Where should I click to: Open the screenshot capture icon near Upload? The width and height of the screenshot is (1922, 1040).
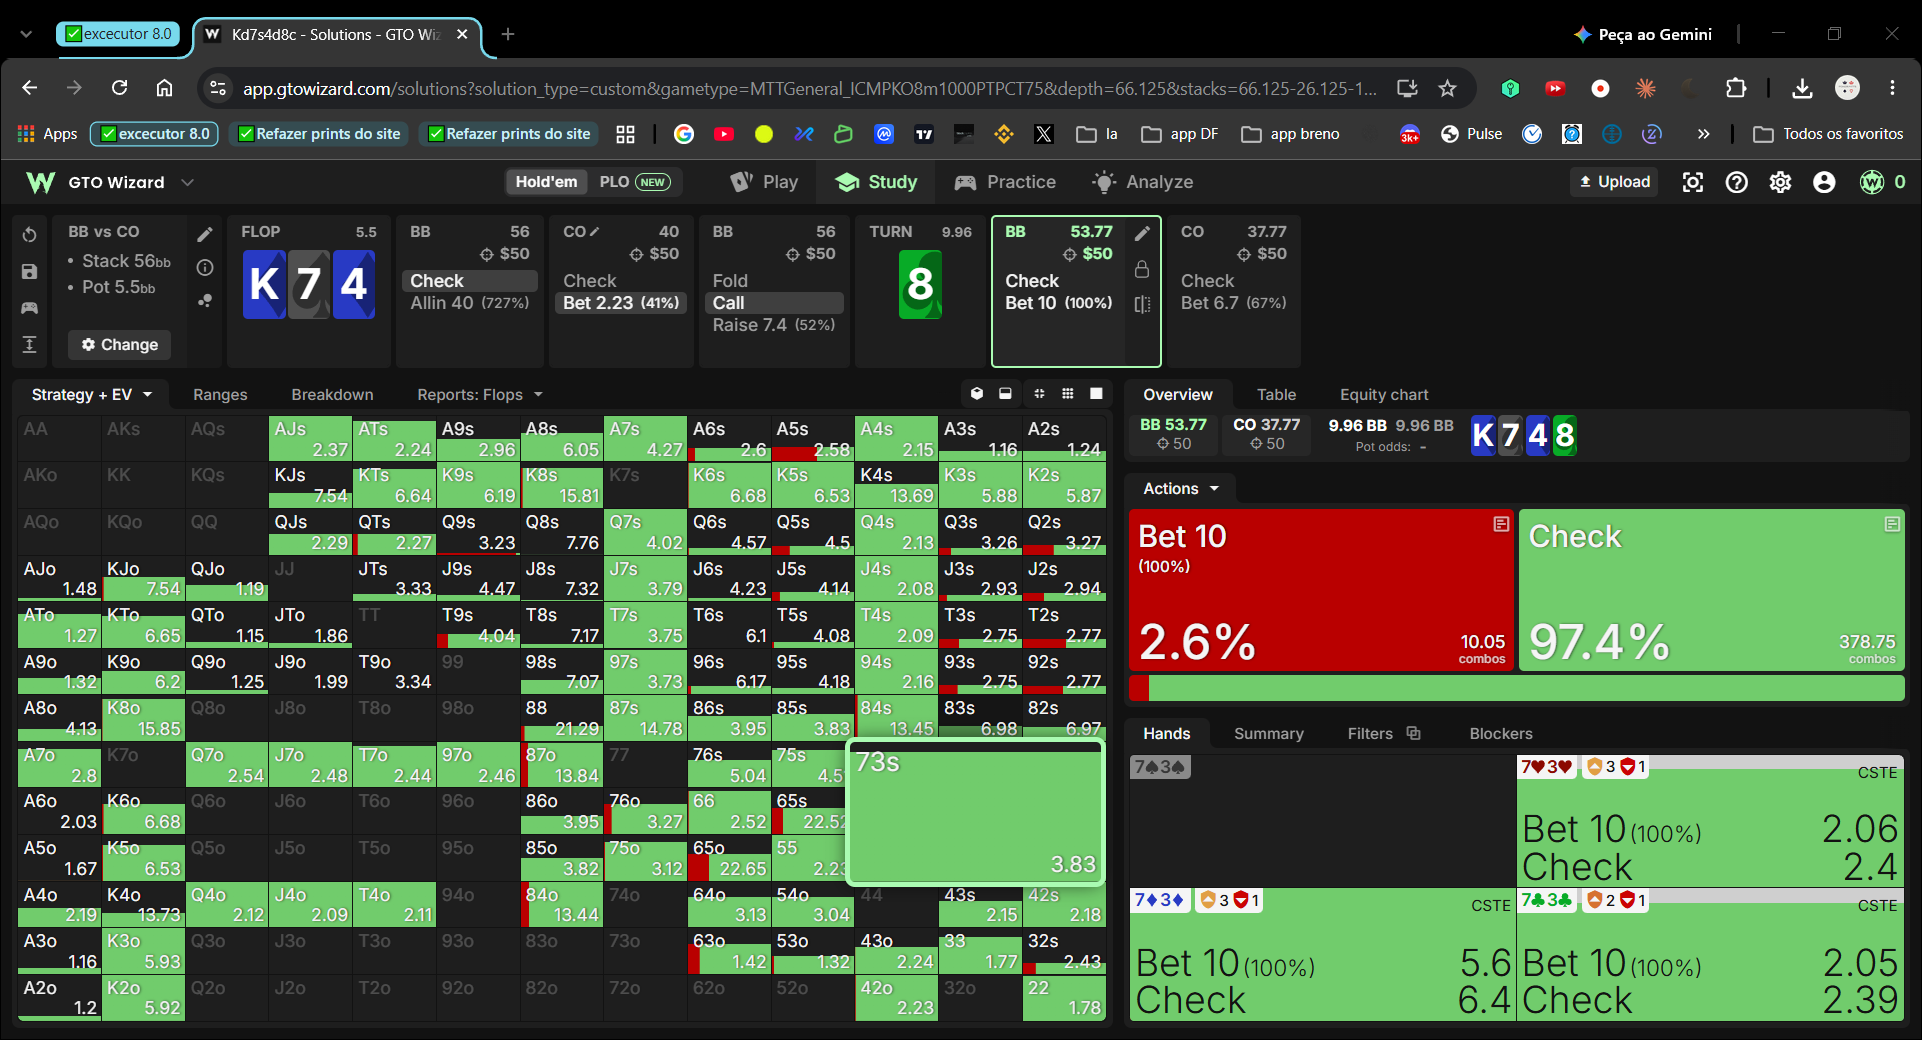1692,182
